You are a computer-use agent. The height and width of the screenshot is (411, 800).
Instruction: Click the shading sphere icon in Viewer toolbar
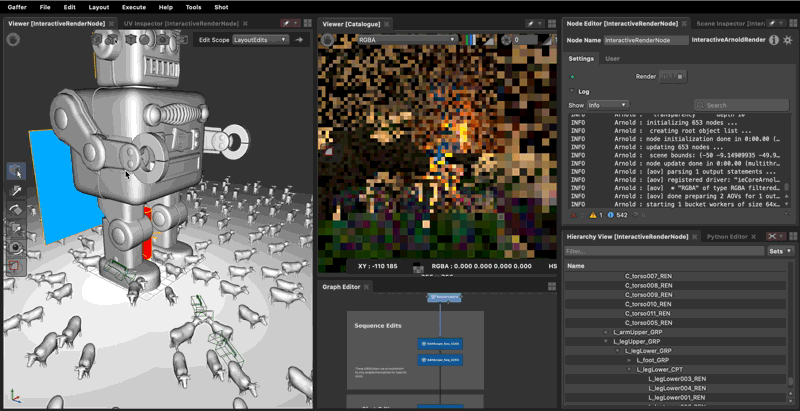click(144, 40)
